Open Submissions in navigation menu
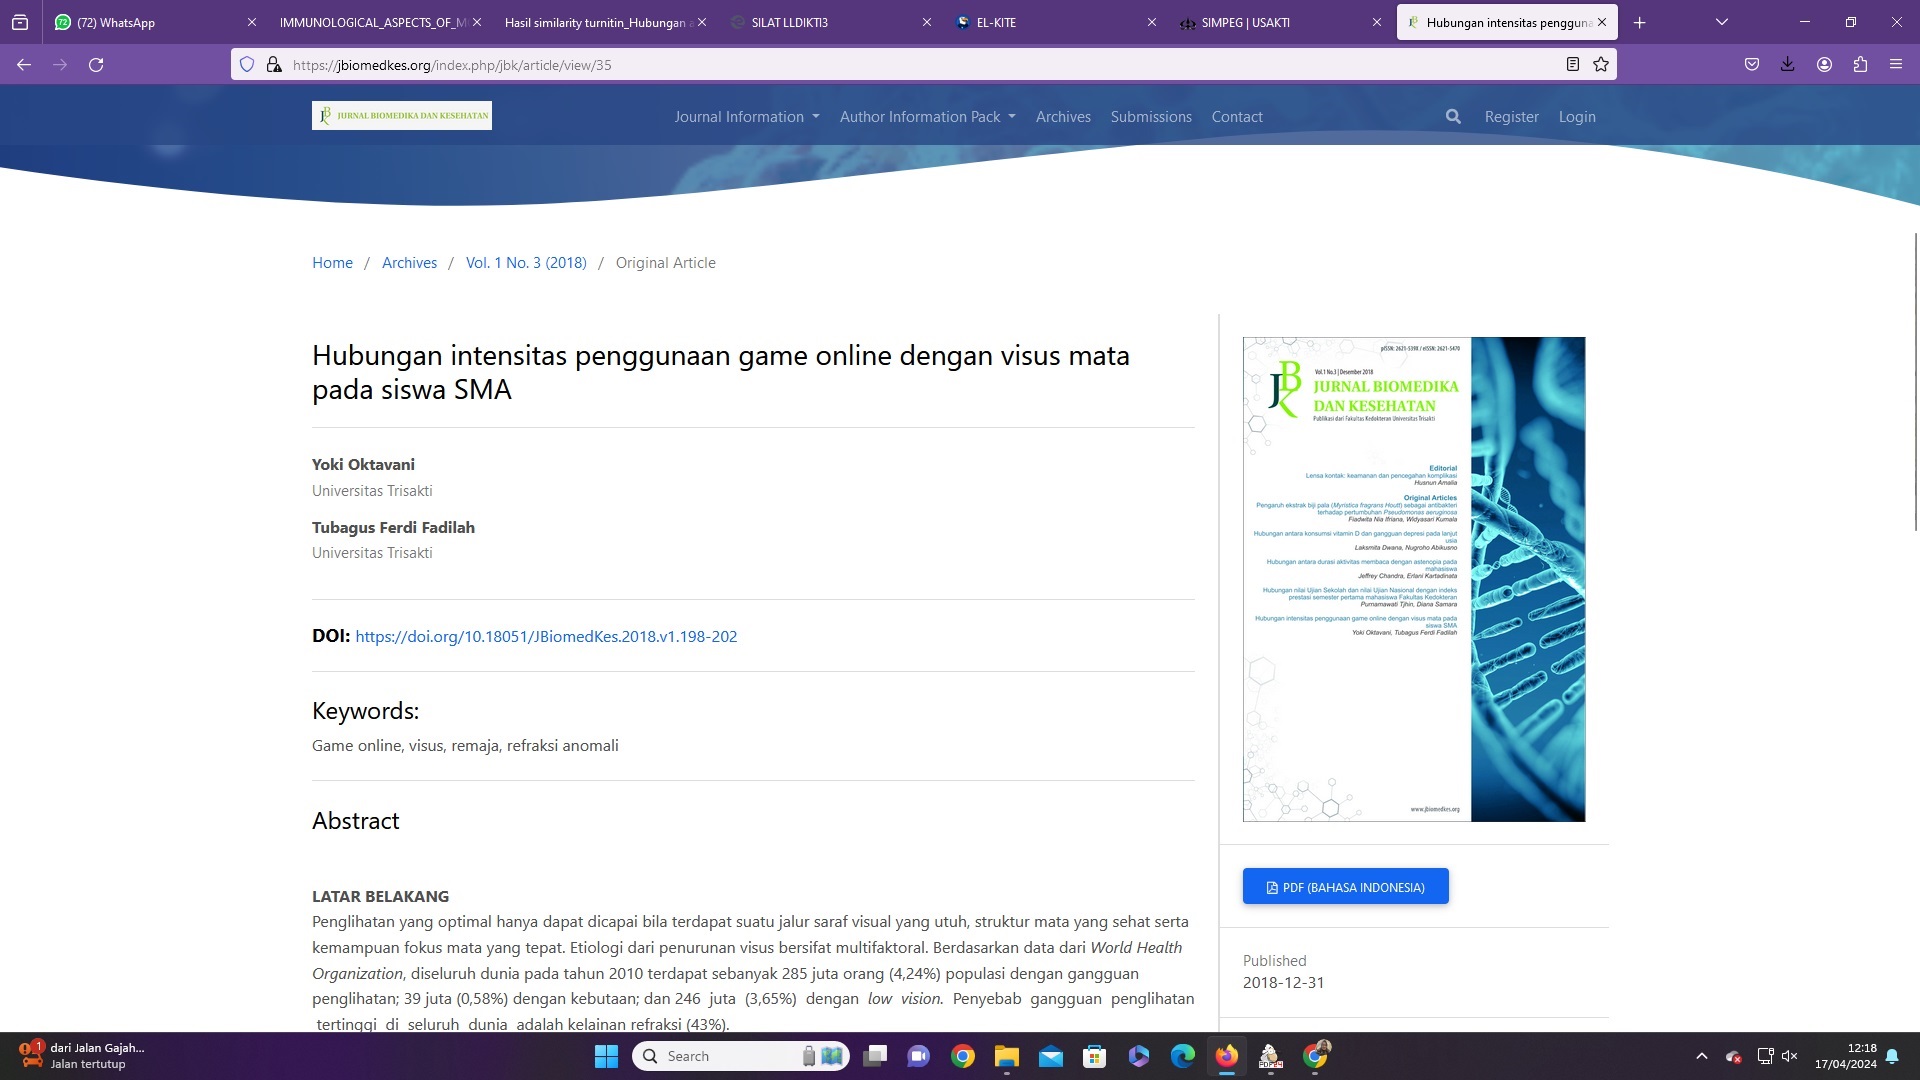 [1150, 117]
